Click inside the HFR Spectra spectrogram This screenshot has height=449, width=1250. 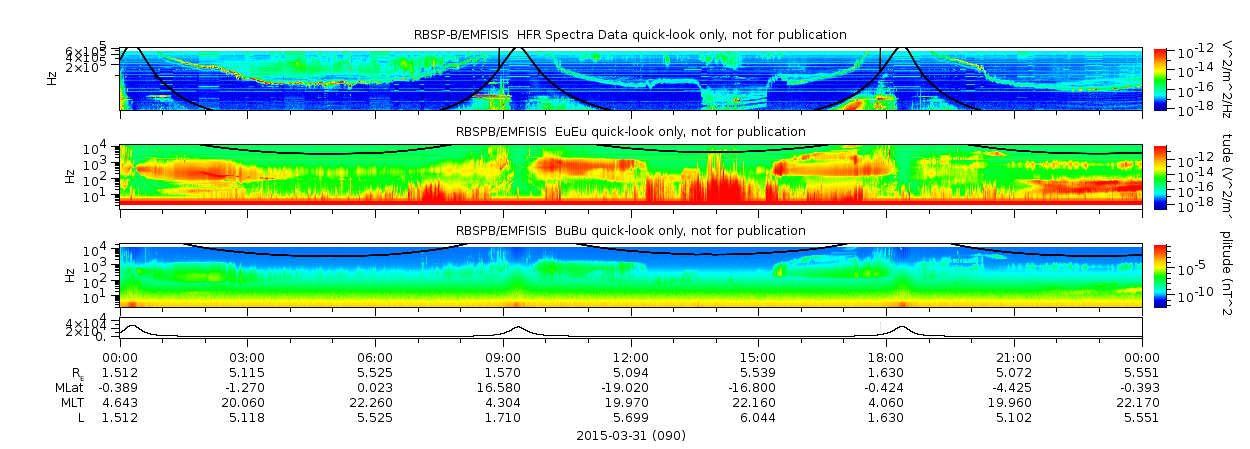631,78
